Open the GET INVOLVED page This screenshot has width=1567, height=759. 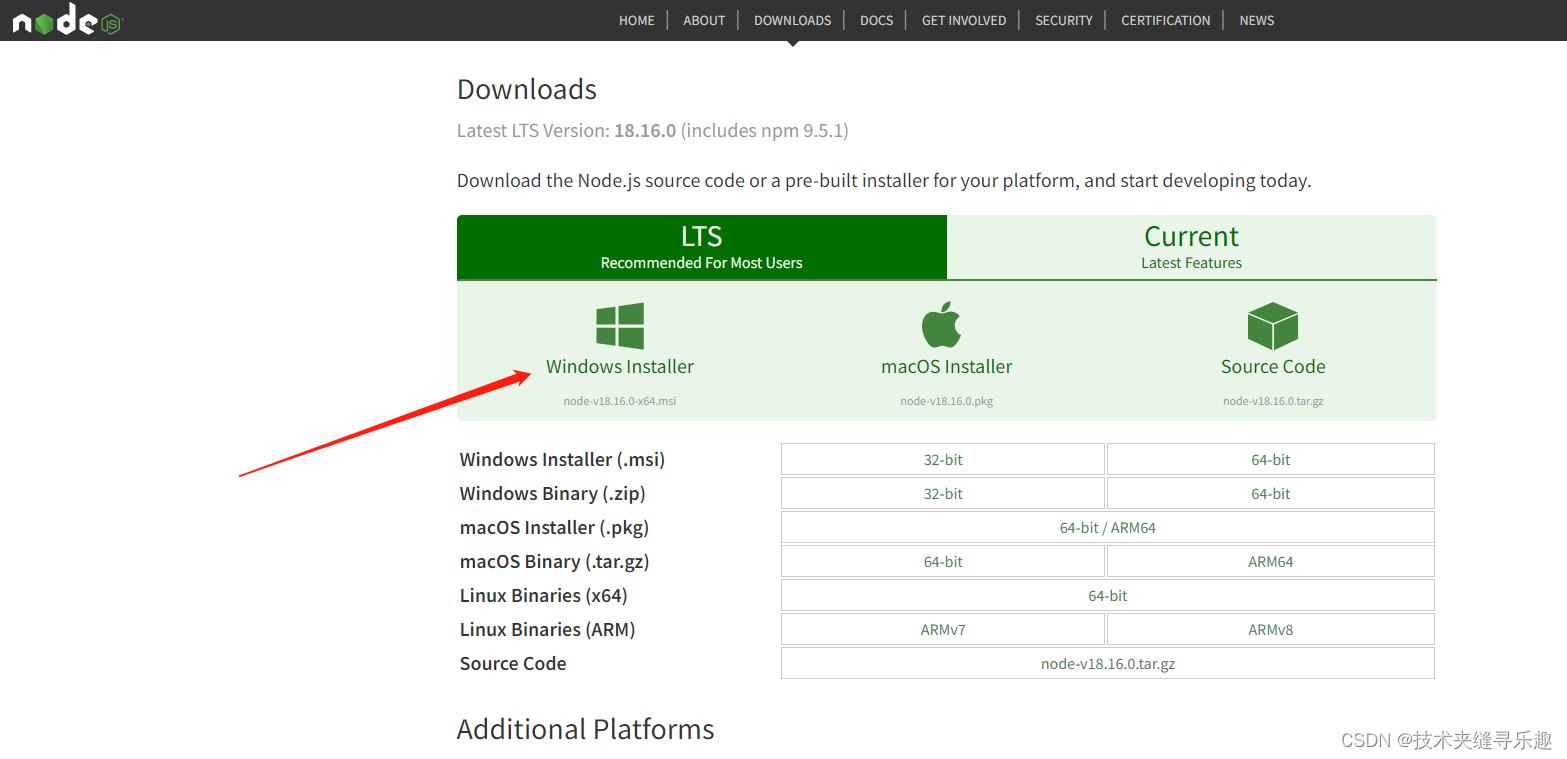pyautogui.click(x=964, y=20)
